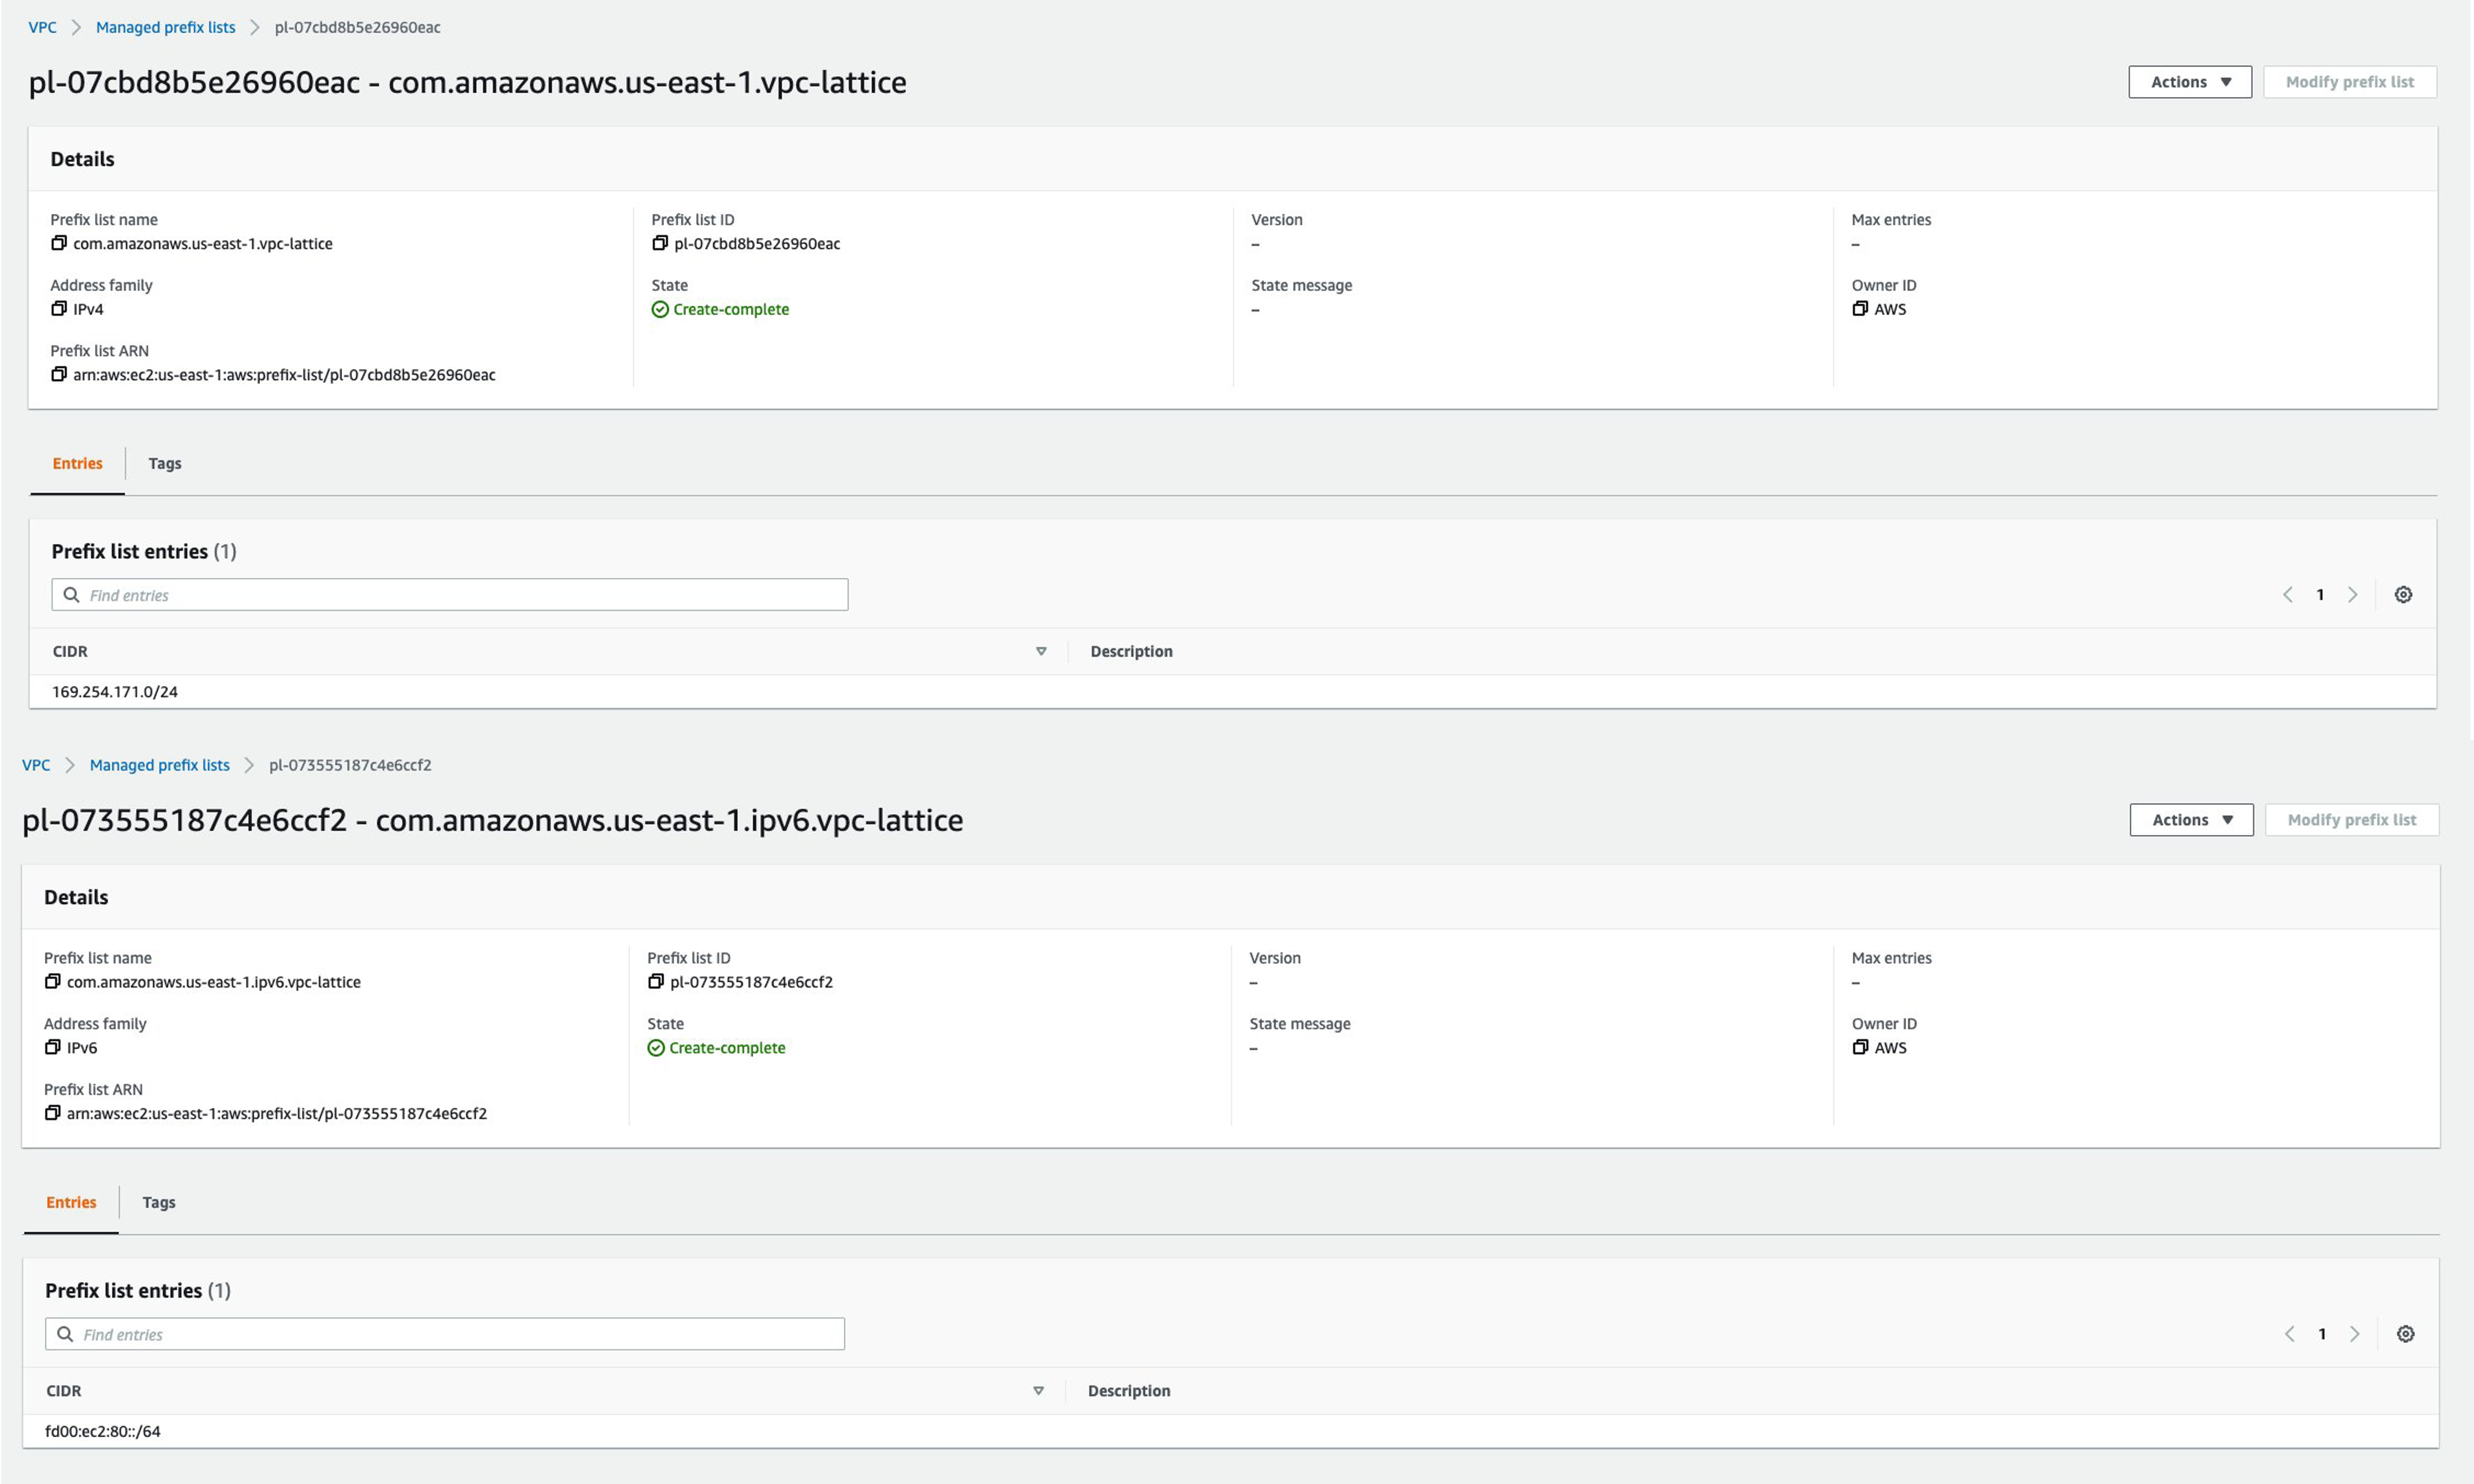Open preferences gear for the IPv4 entries table
Screen dimensions: 2474x1484
pyautogui.click(x=2404, y=594)
